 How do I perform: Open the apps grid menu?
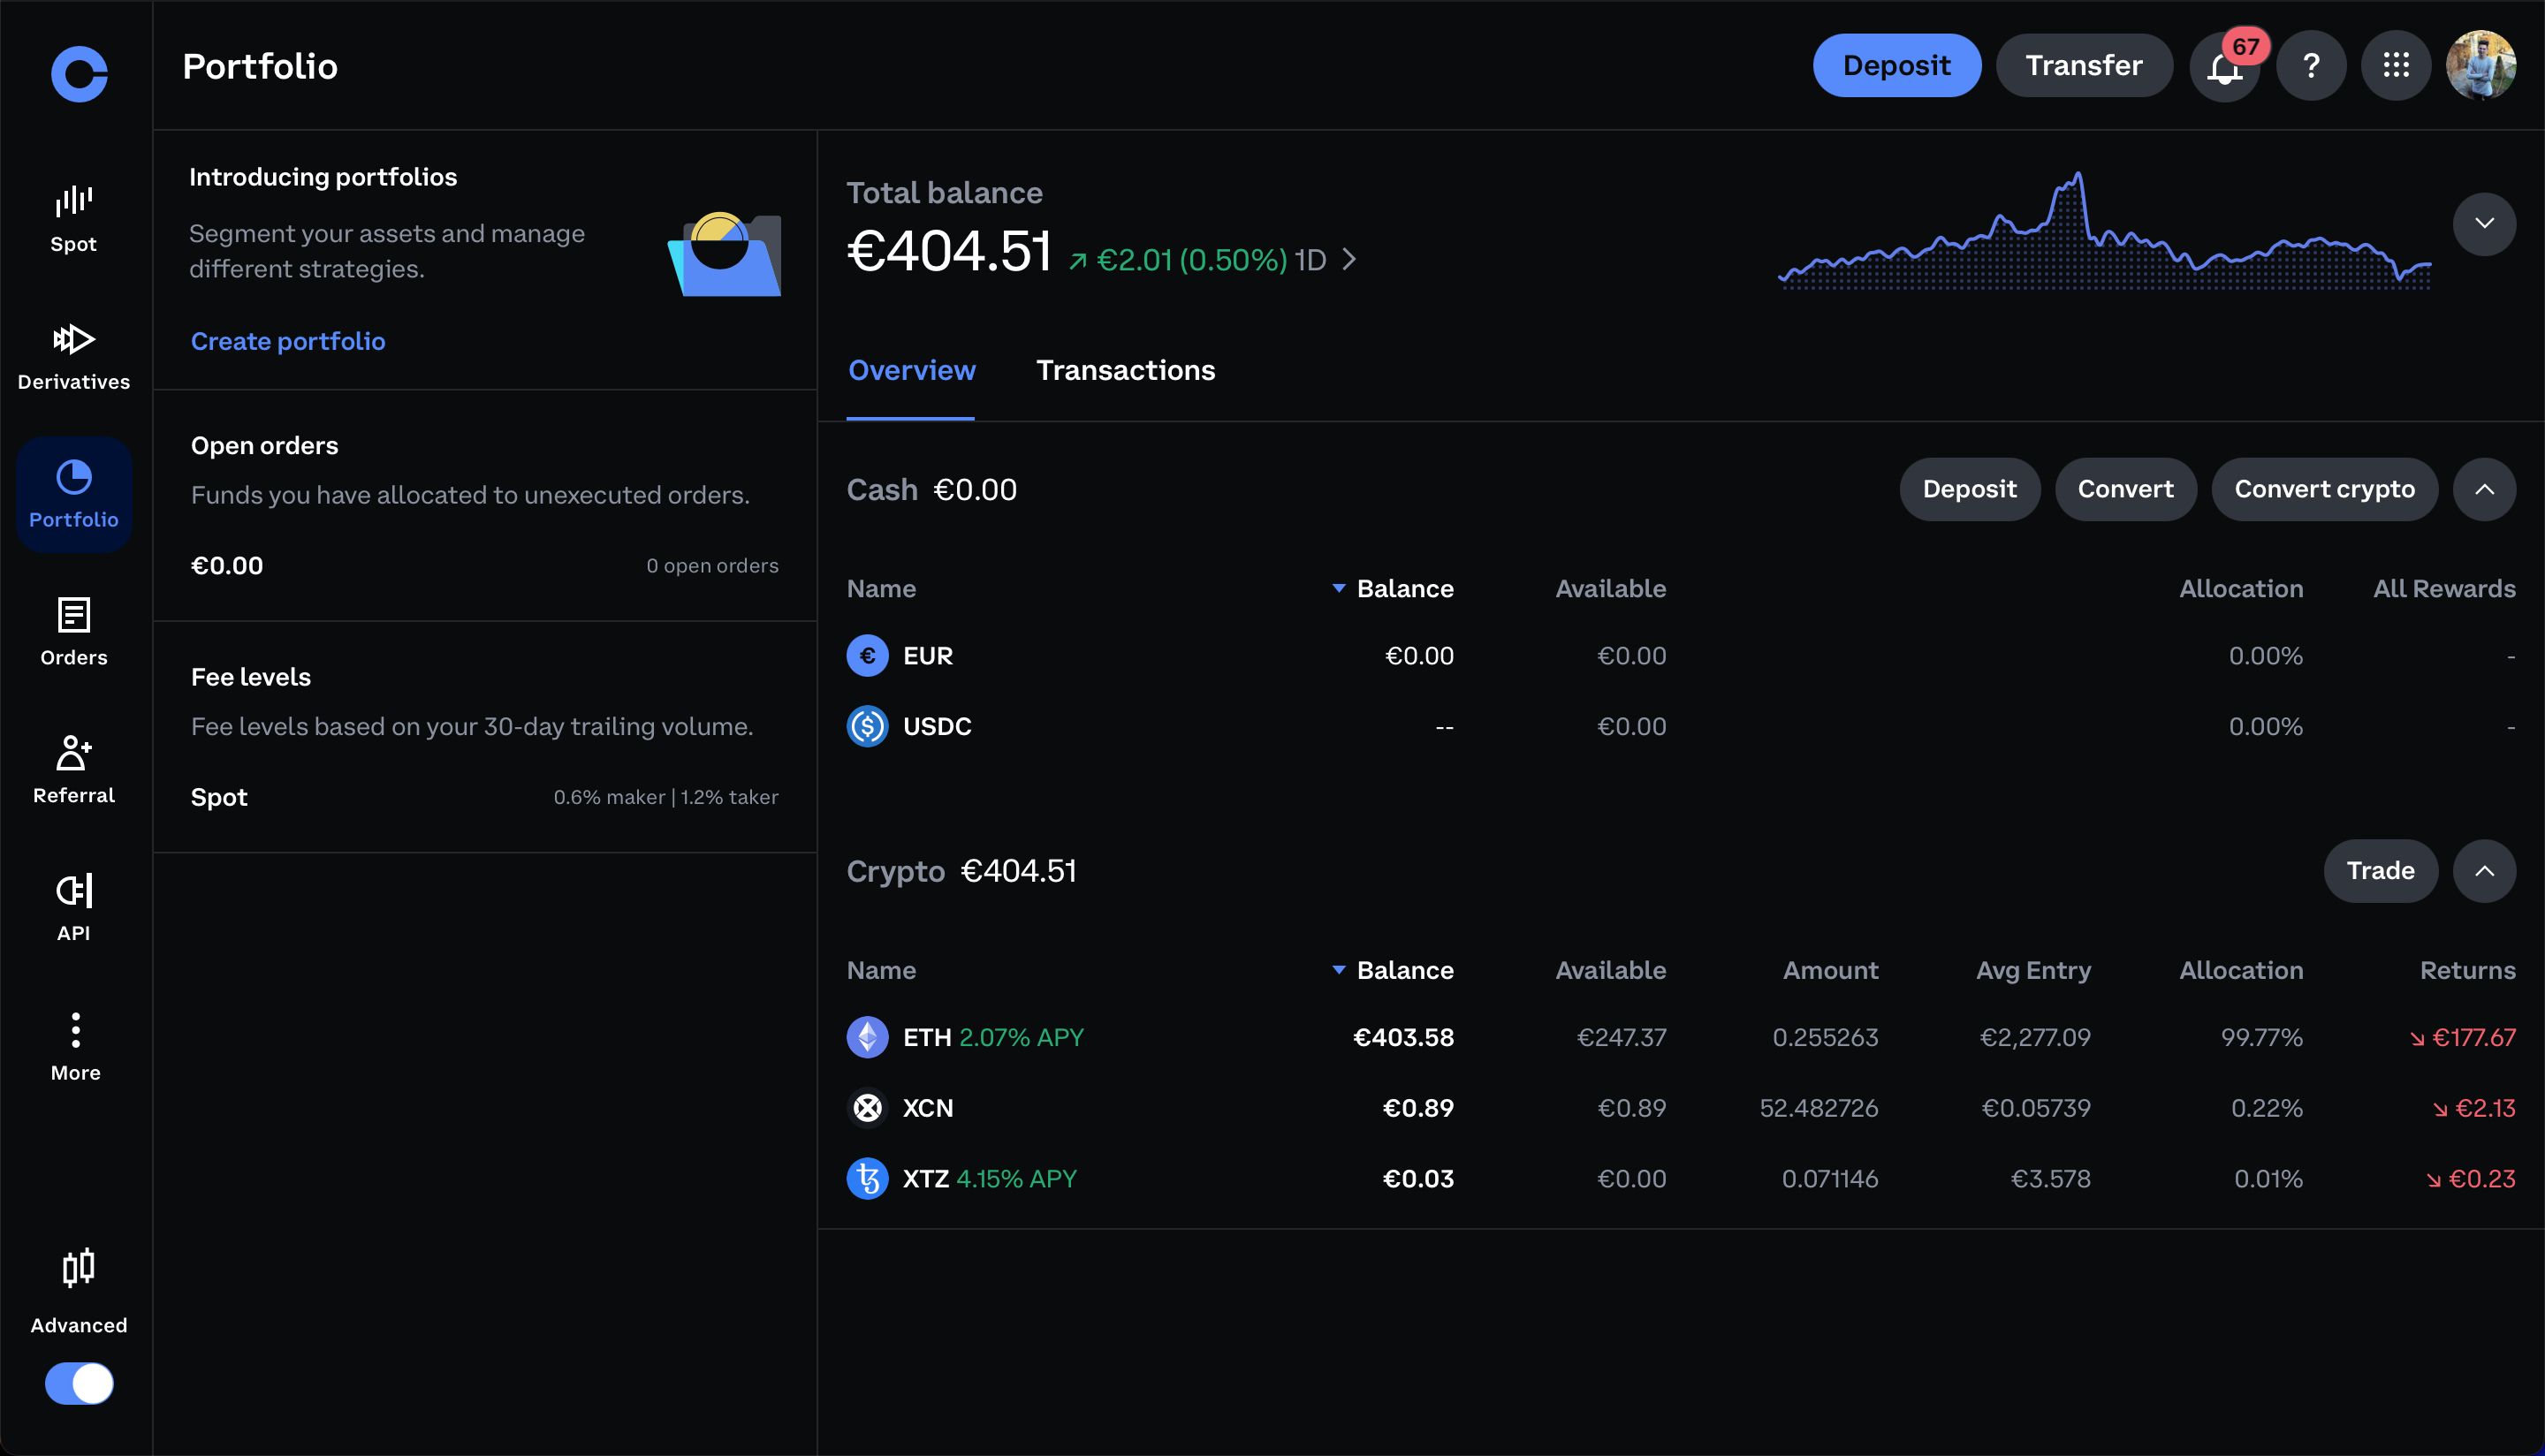pos(2396,66)
